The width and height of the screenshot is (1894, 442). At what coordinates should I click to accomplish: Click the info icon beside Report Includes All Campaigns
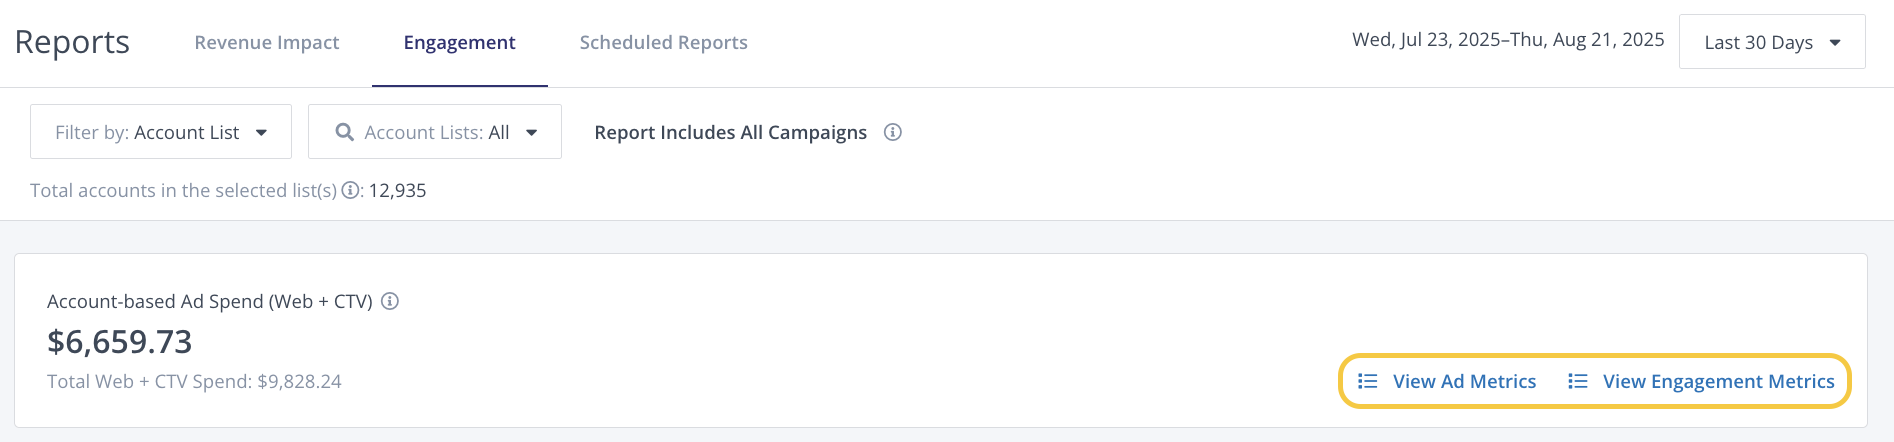(893, 132)
